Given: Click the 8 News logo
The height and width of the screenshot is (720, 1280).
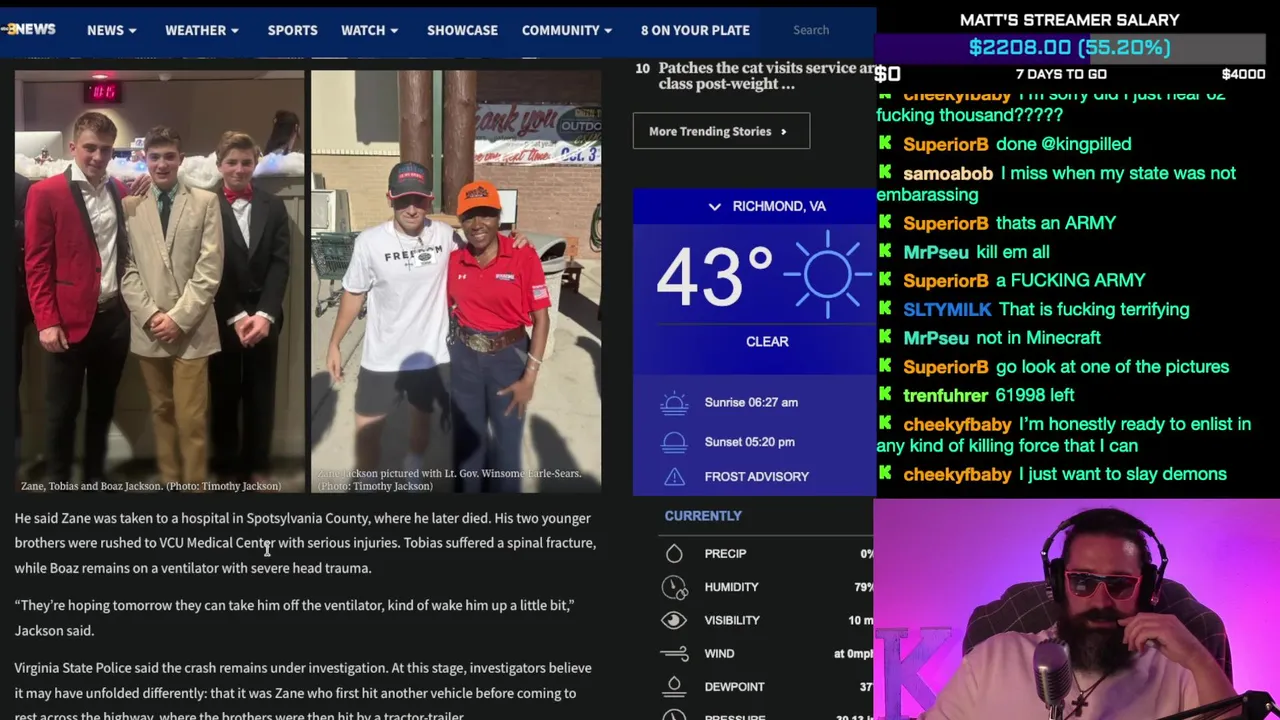Looking at the screenshot, I should (28, 30).
